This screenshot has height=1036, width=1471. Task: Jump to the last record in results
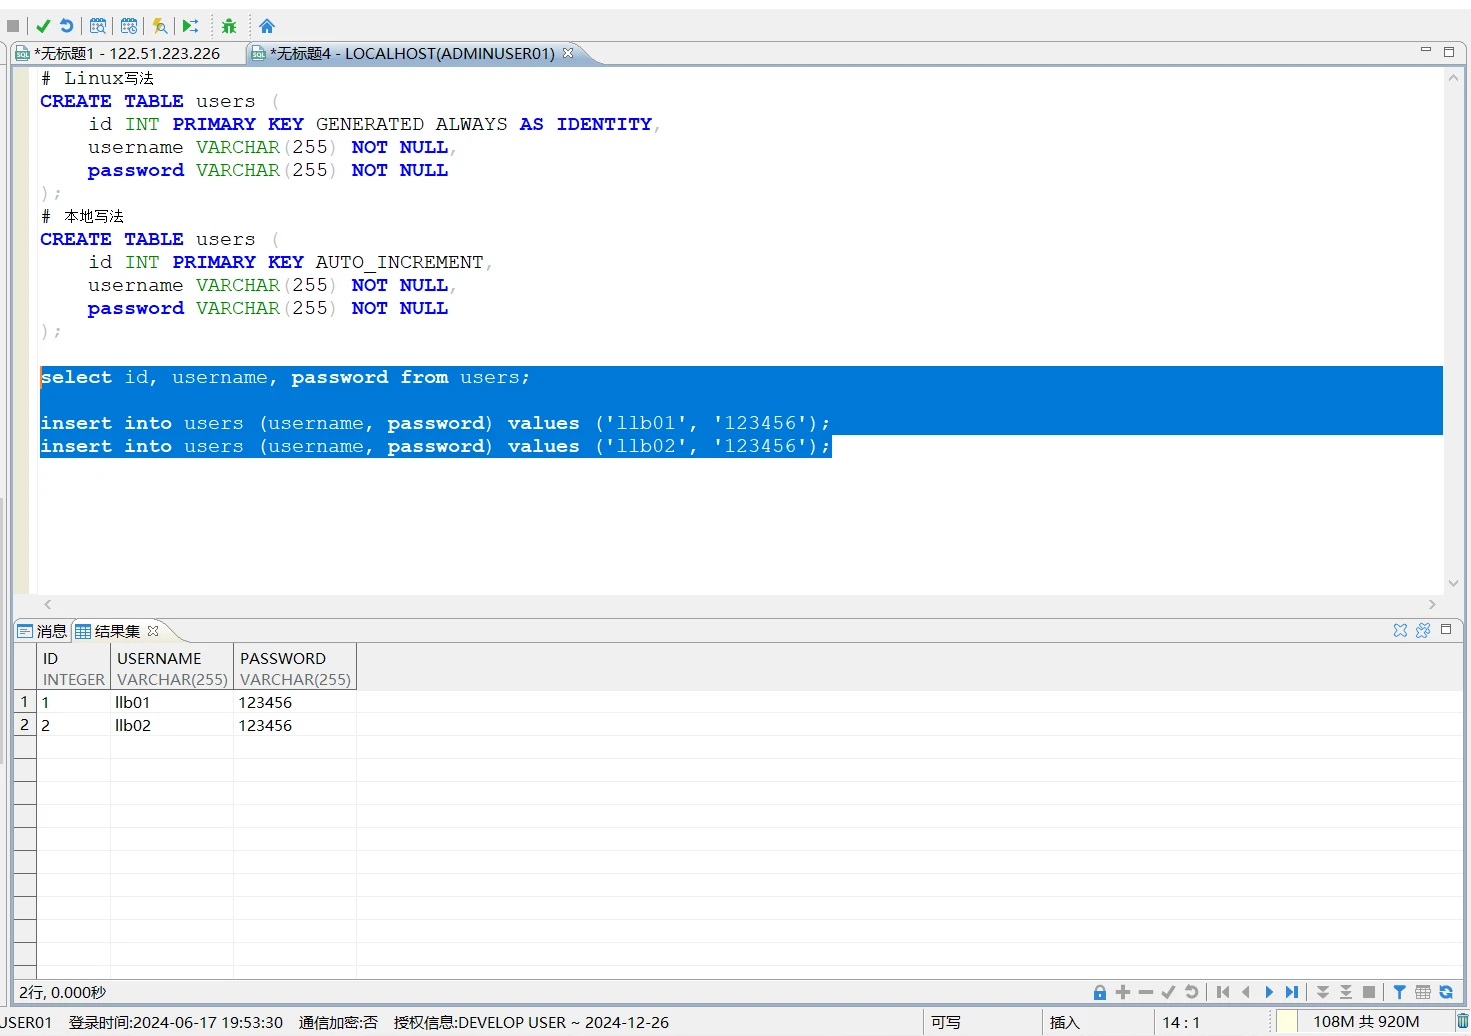point(1292,992)
